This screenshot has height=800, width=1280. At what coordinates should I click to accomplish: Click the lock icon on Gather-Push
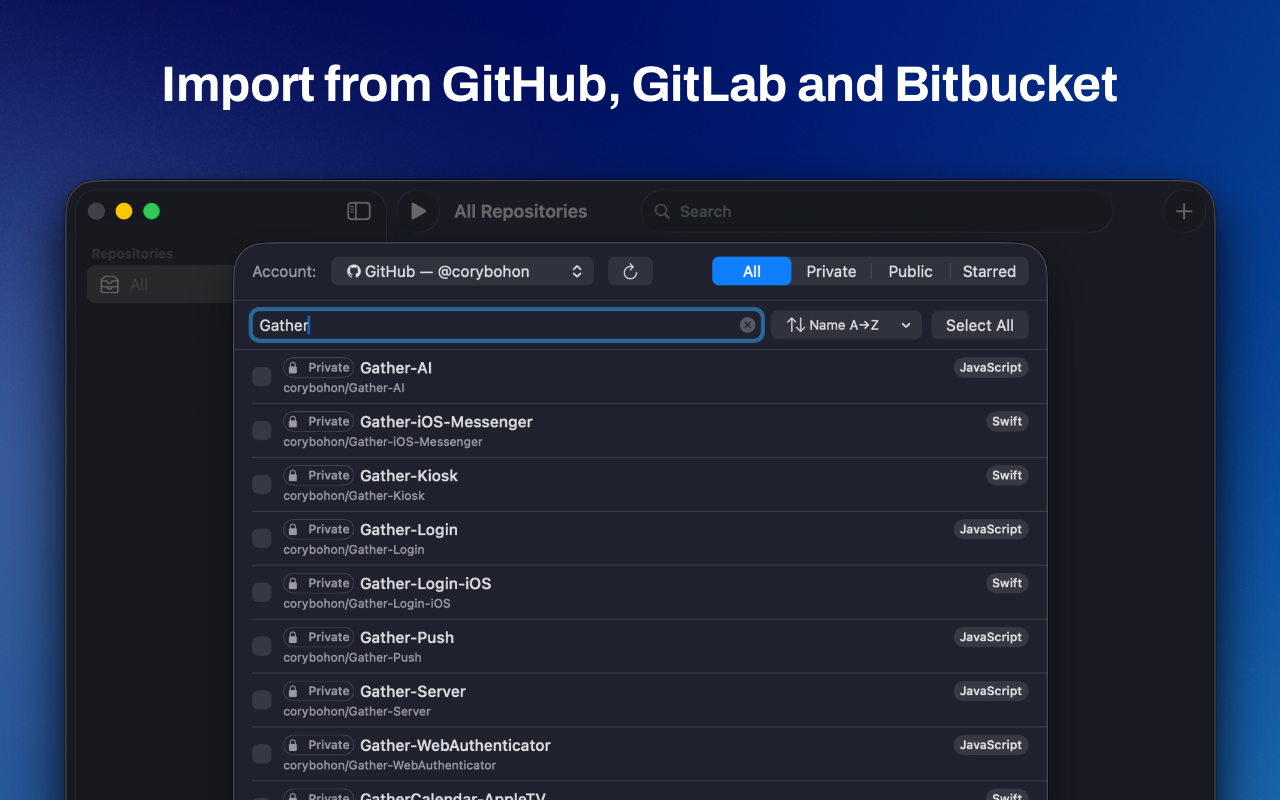pyautogui.click(x=294, y=638)
